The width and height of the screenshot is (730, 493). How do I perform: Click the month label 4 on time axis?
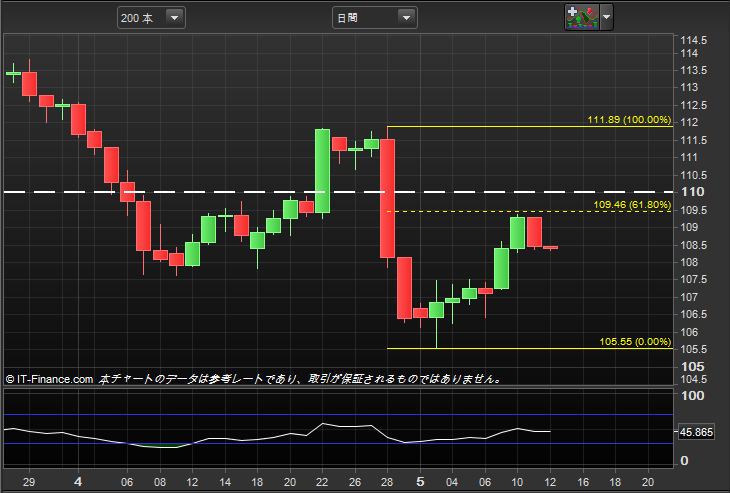click(78, 481)
